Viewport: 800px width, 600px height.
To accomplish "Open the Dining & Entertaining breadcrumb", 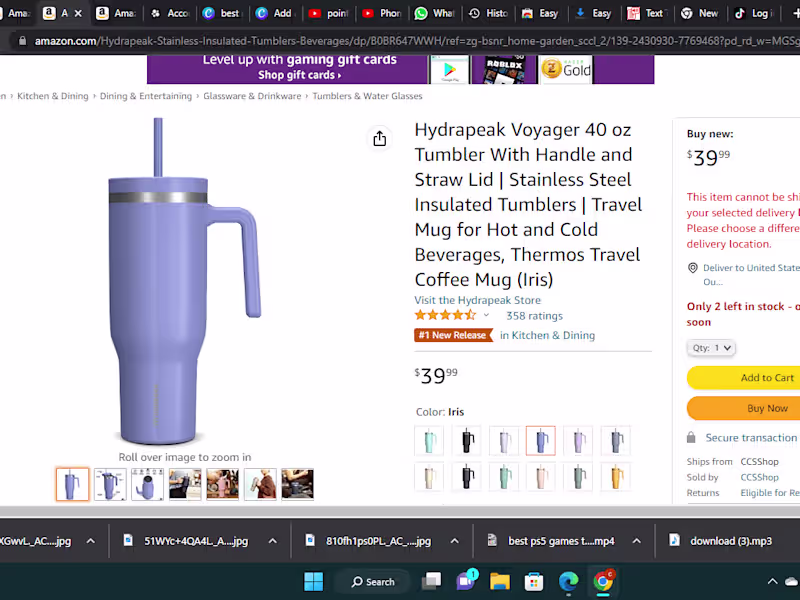I will click(x=146, y=96).
